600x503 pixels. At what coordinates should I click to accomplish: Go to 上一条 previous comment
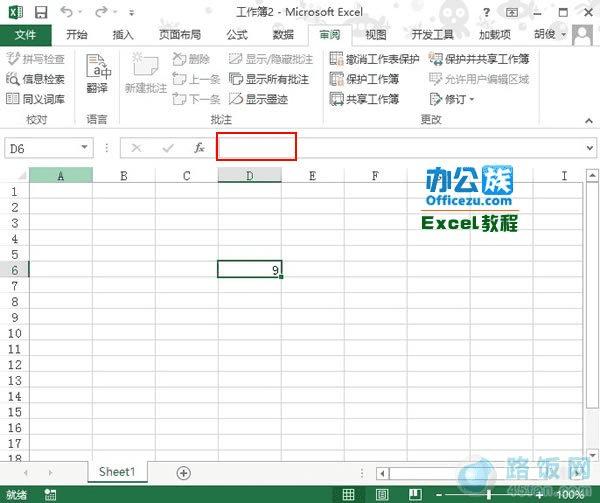196,79
